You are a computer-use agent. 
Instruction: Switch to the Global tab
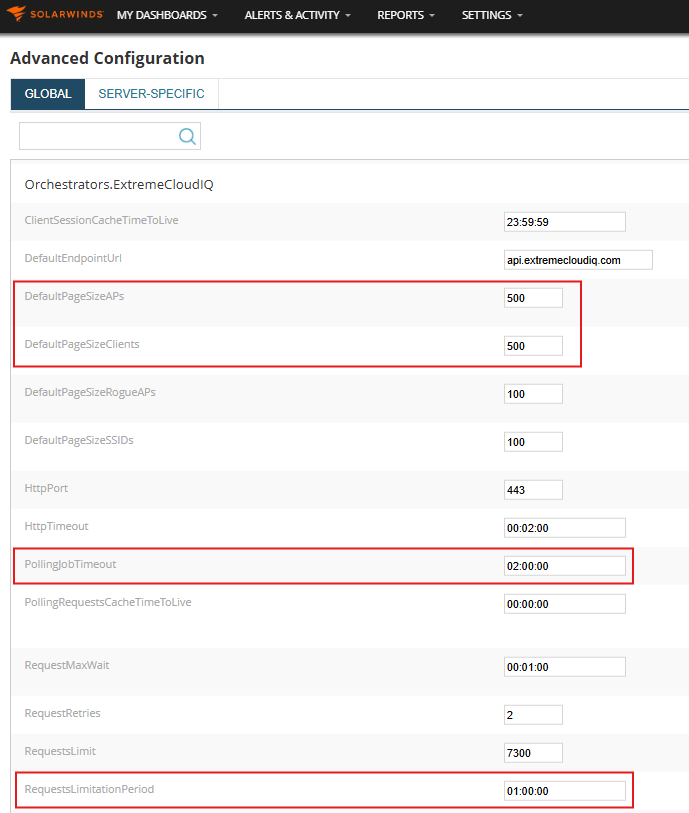click(x=48, y=94)
